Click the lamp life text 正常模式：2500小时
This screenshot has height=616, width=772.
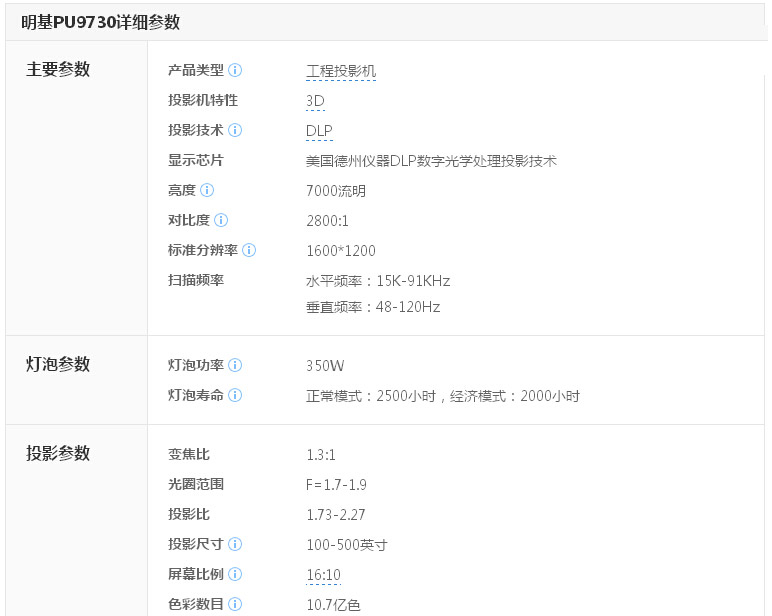pos(371,396)
